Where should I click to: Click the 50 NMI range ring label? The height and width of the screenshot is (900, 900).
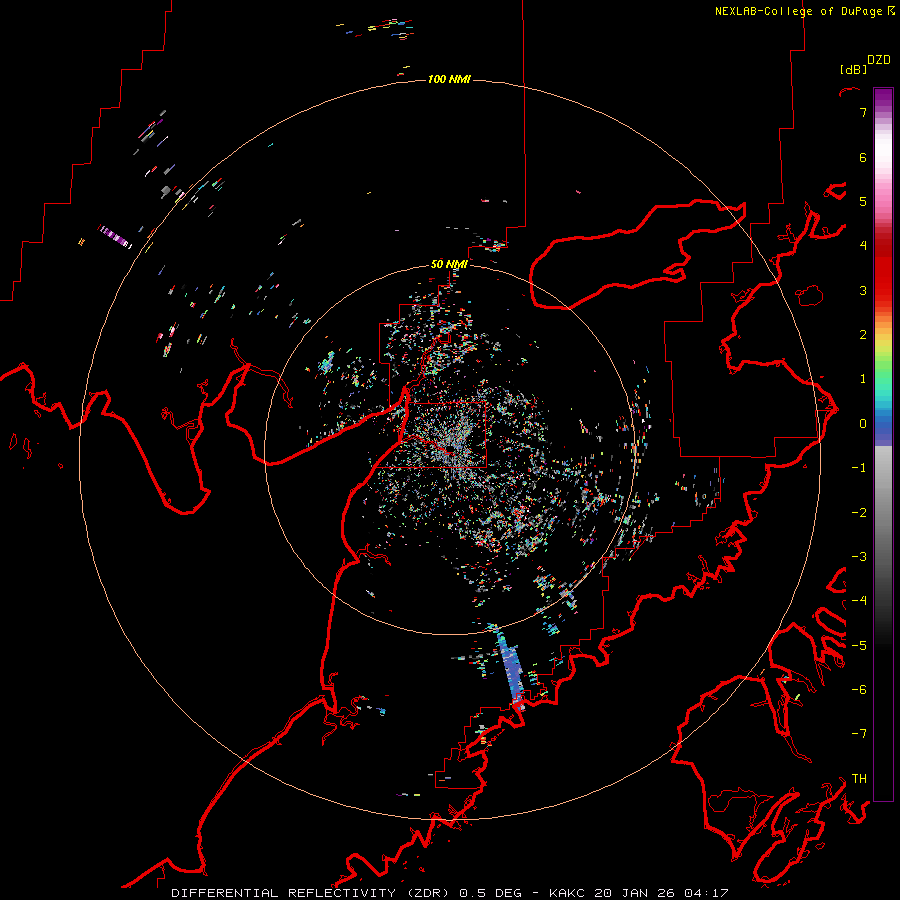point(449,264)
